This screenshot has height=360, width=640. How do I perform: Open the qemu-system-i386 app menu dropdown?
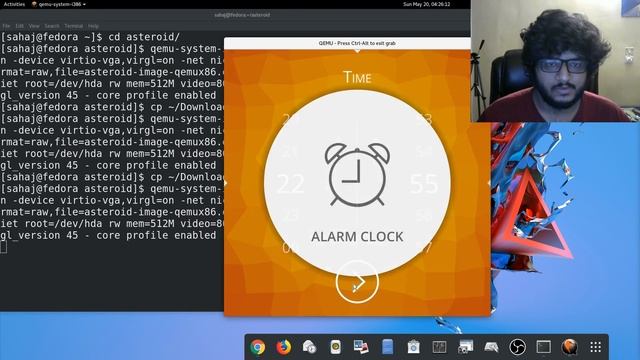(x=59, y=4)
